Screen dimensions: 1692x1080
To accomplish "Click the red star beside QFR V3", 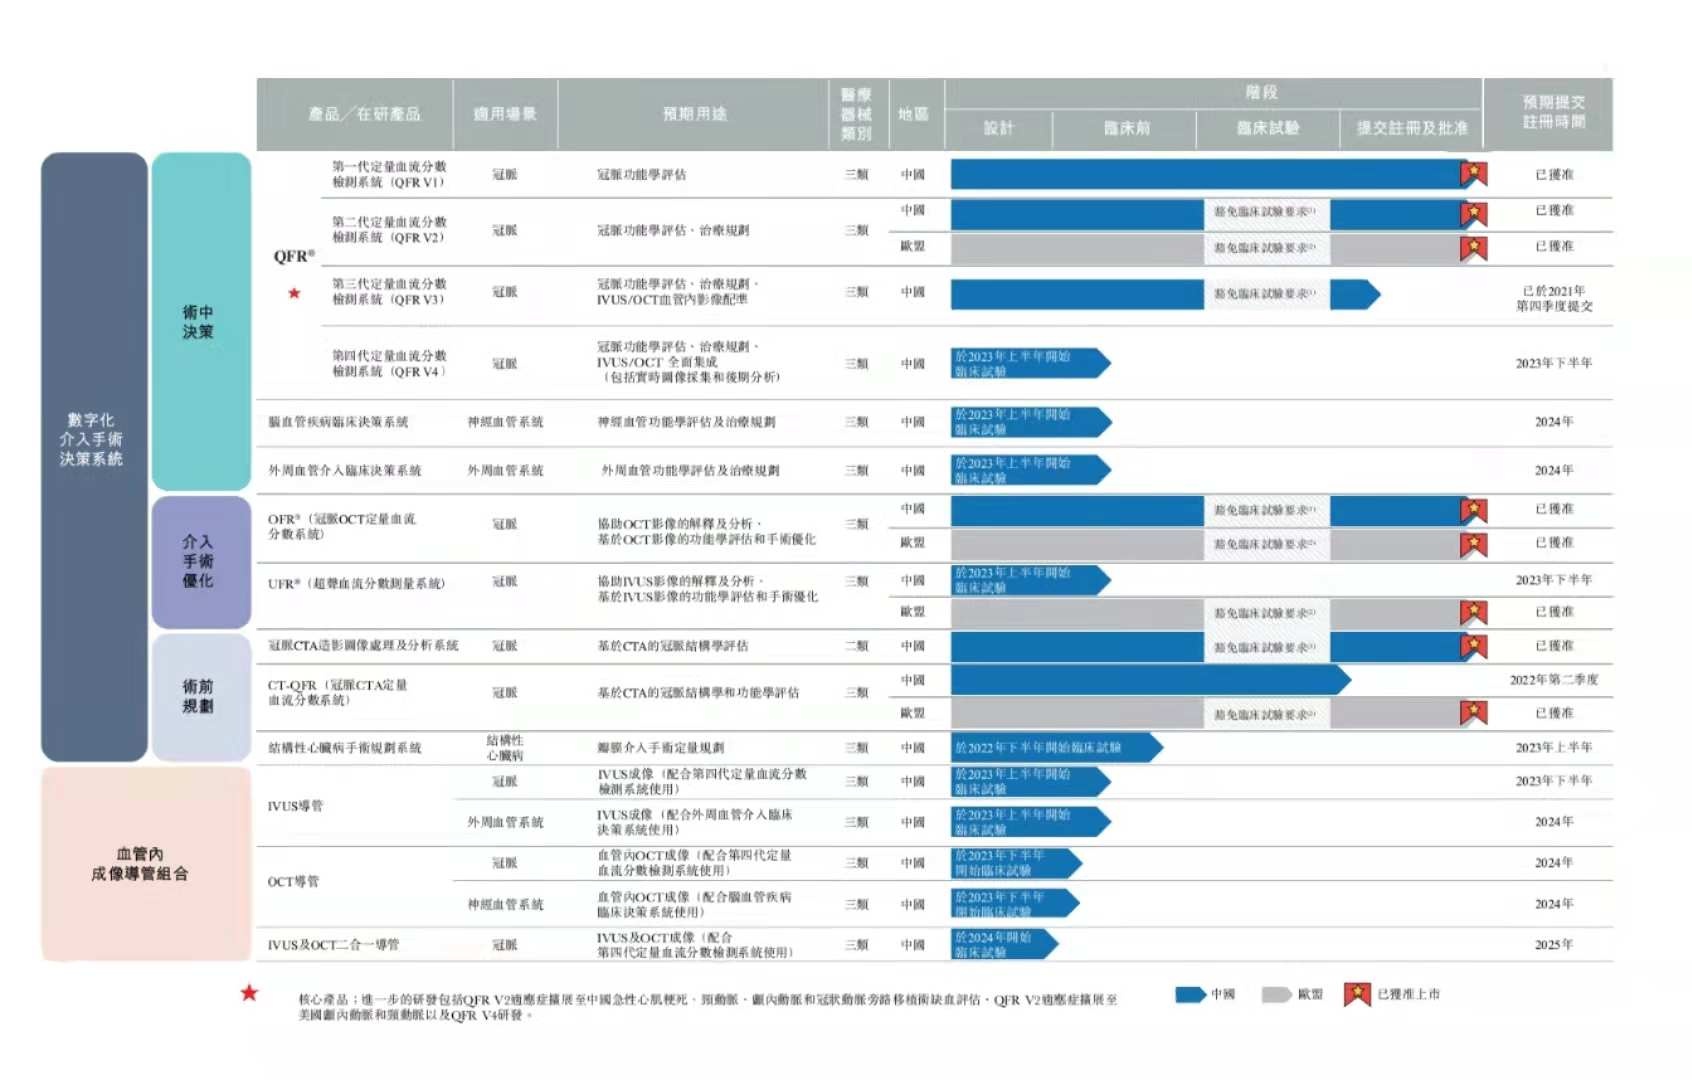I will click(294, 293).
